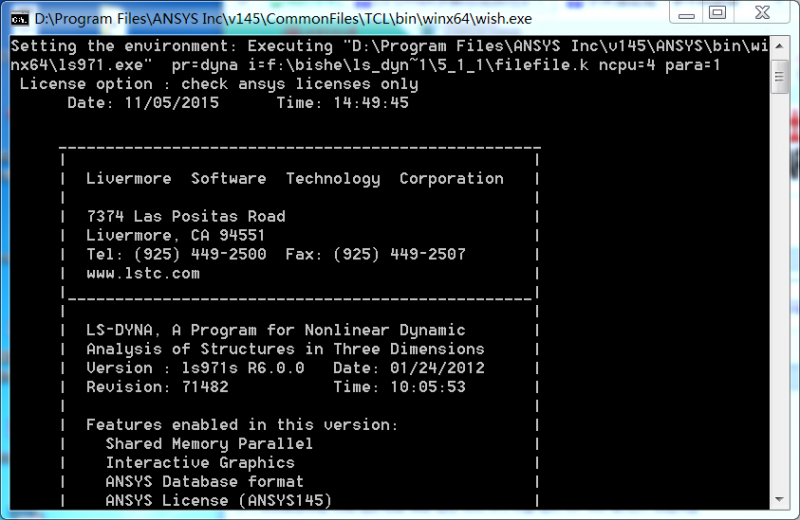
Task: Maximize the wish.exe console window
Action: pyautogui.click(x=717, y=13)
